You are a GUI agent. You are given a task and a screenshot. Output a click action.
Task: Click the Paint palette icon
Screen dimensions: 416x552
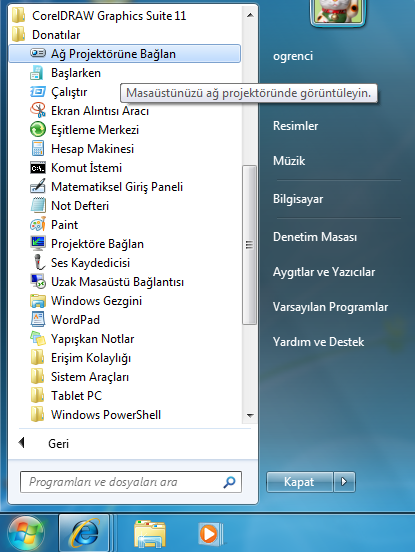point(38,225)
